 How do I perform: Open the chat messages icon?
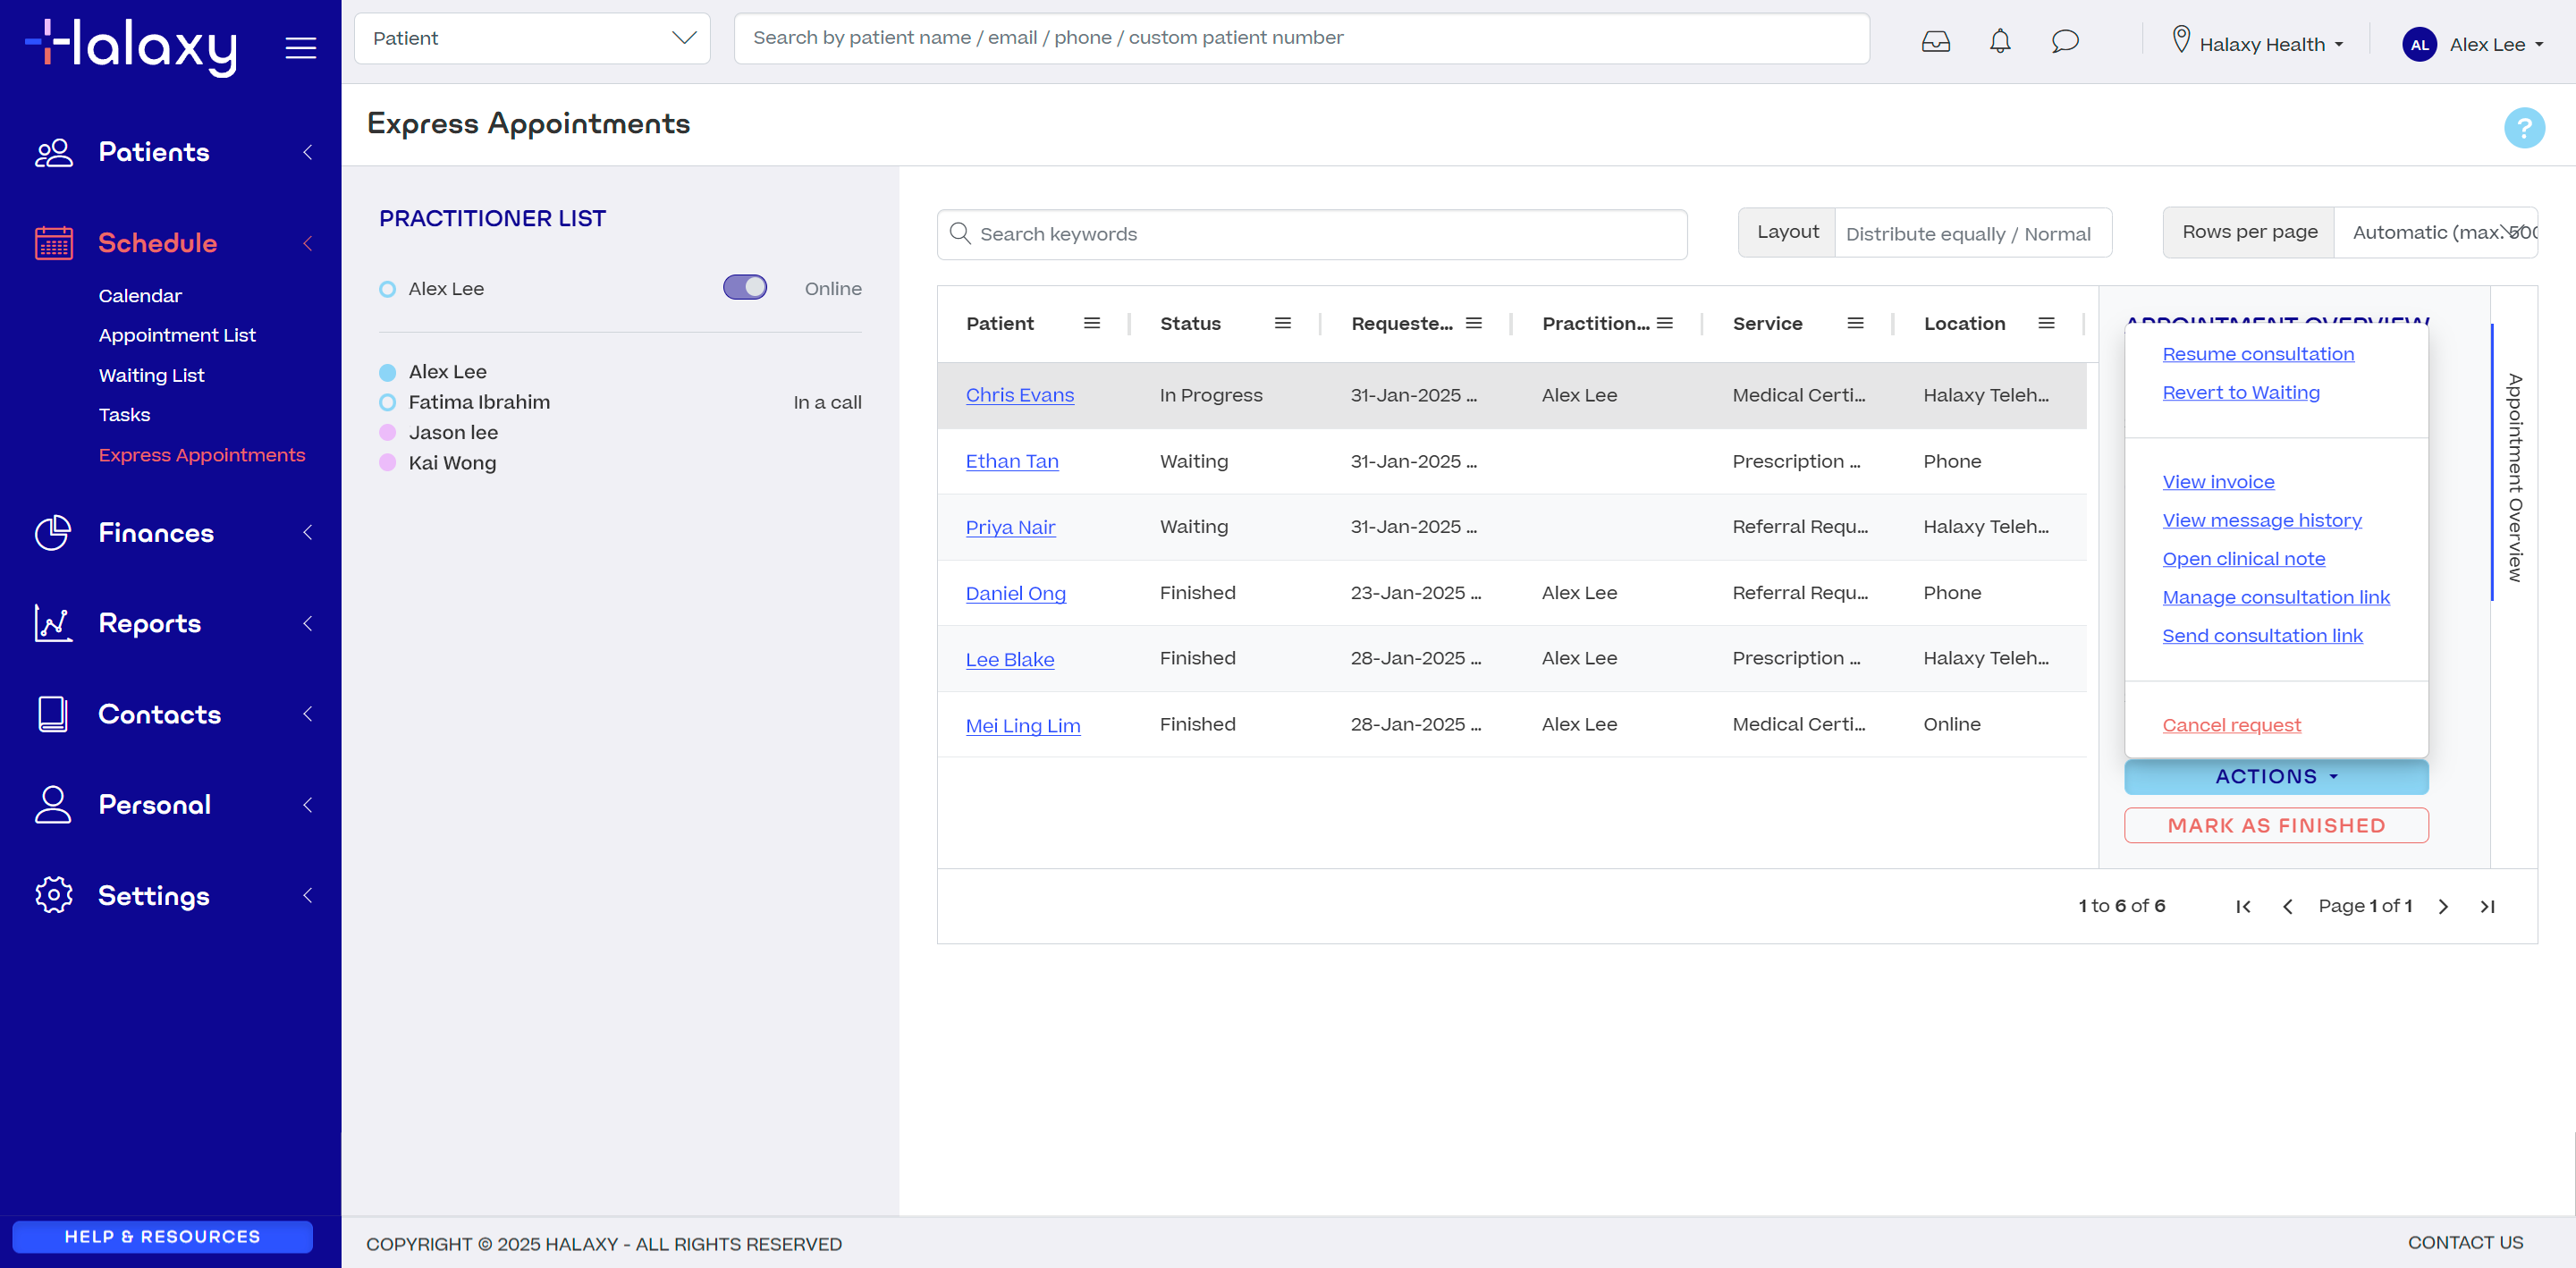[2065, 41]
